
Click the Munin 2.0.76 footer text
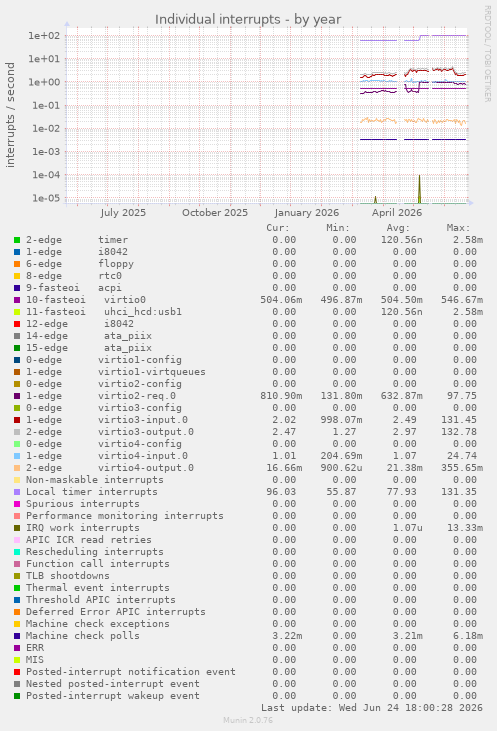pyautogui.click(x=248, y=720)
